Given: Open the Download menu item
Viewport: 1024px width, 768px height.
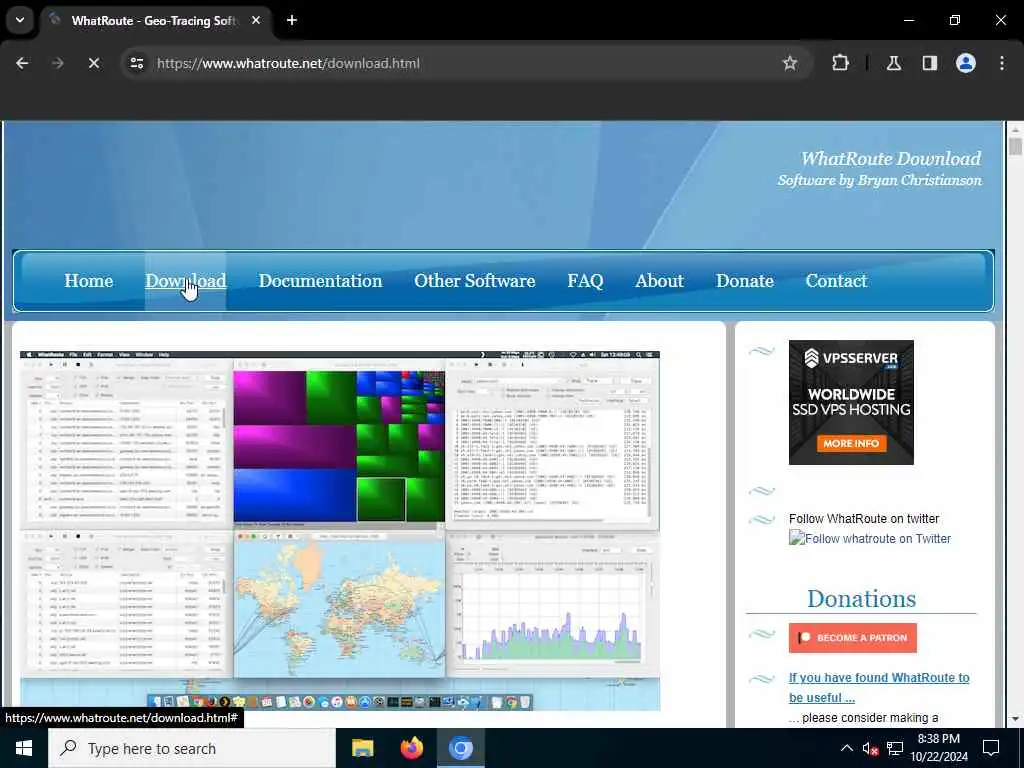Looking at the screenshot, I should [x=185, y=281].
